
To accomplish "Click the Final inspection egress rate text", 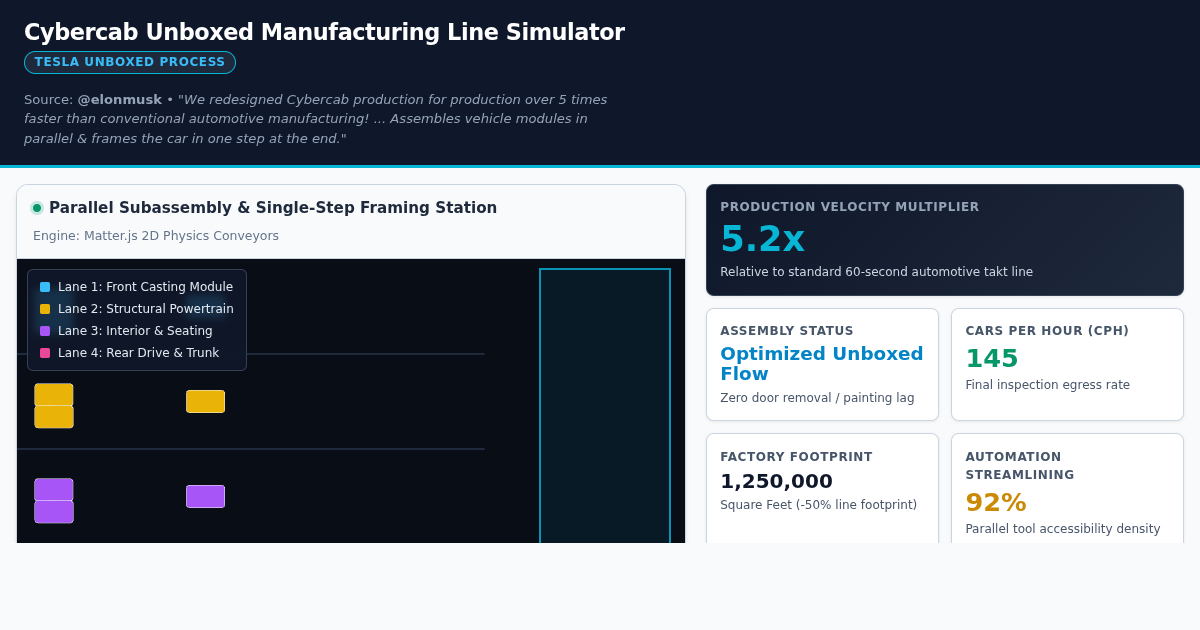I will tap(1047, 385).
